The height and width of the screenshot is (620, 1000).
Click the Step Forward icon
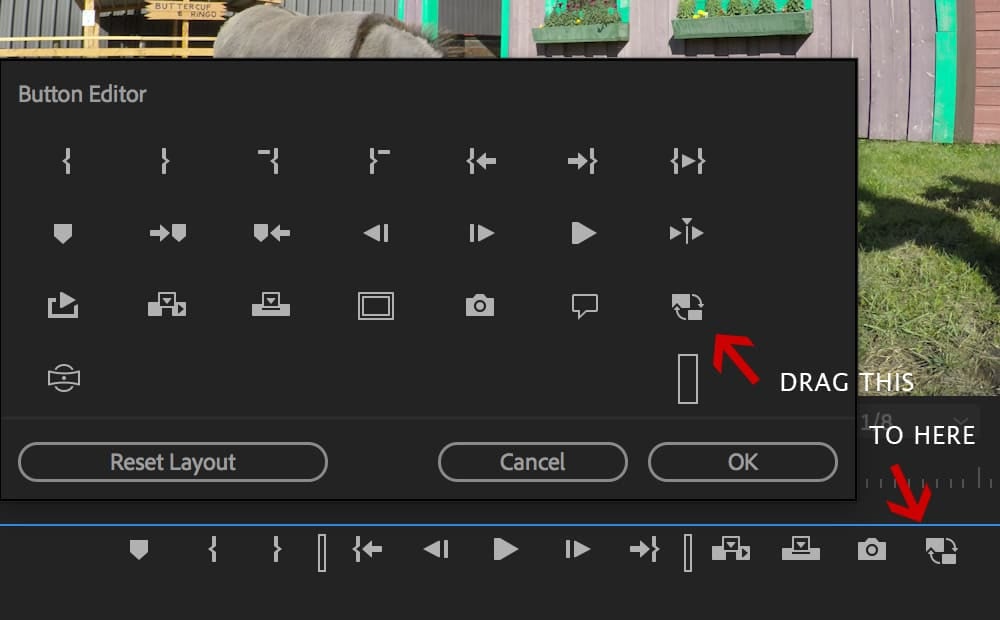click(x=480, y=232)
